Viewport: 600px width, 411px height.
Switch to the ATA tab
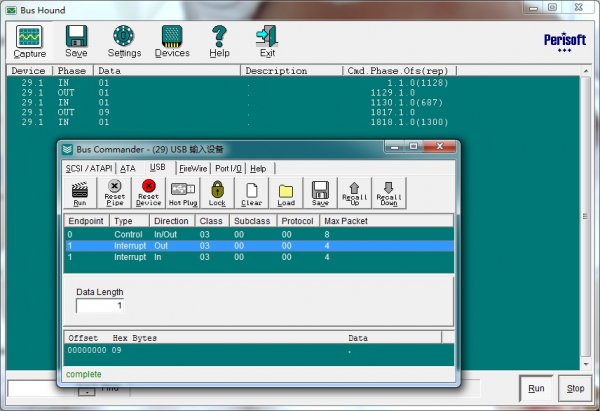coord(128,168)
